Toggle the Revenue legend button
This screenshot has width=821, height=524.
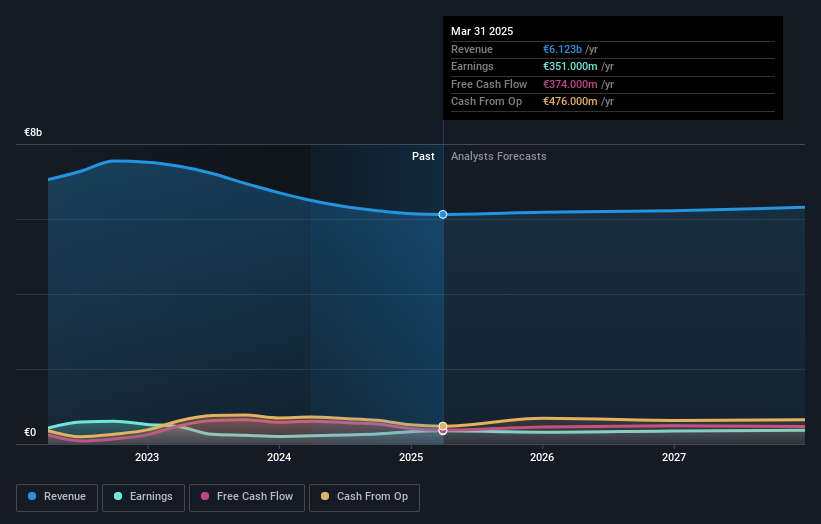[x=57, y=497]
